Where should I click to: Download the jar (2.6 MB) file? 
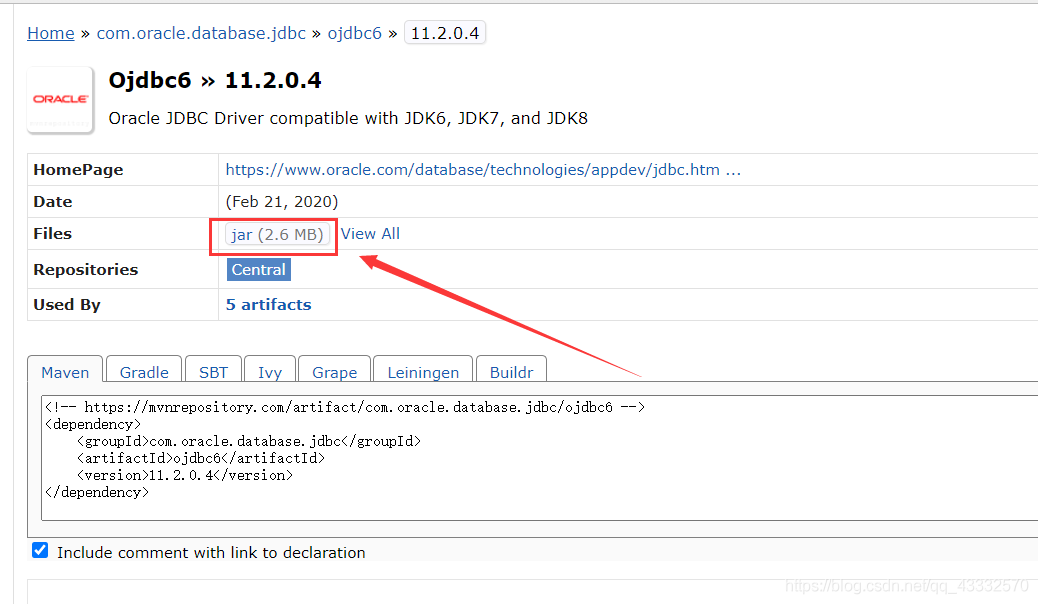point(277,234)
